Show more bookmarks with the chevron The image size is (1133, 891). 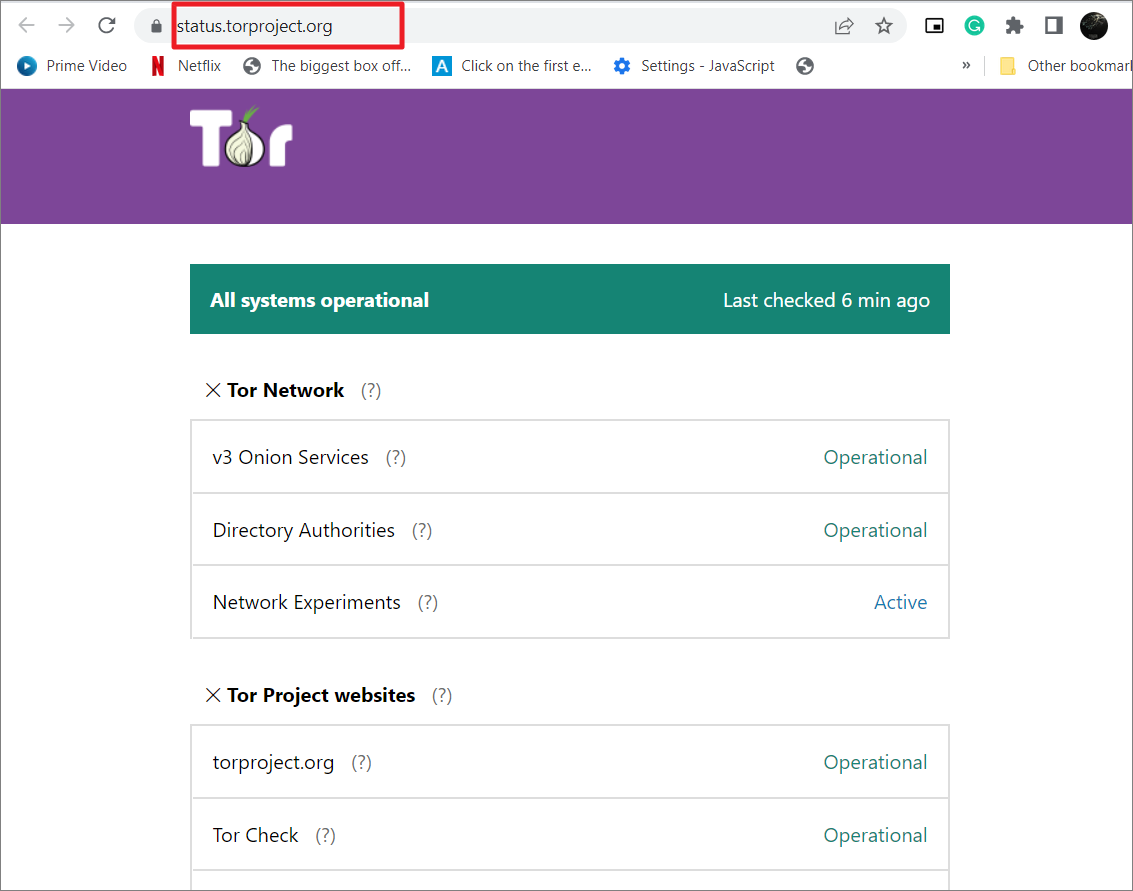966,66
